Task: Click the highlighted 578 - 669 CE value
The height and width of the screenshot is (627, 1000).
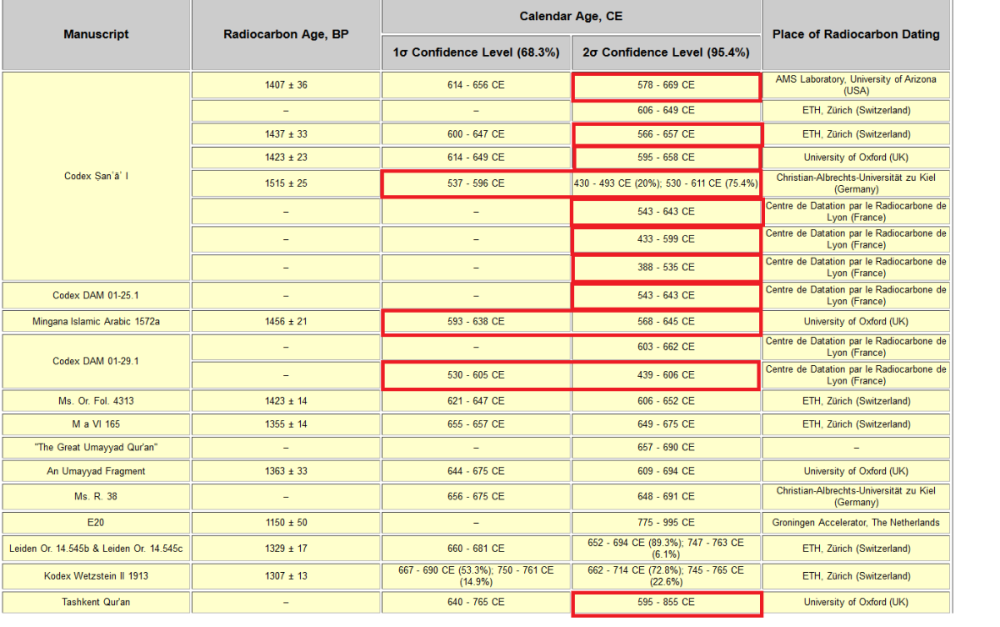Action: tap(666, 86)
